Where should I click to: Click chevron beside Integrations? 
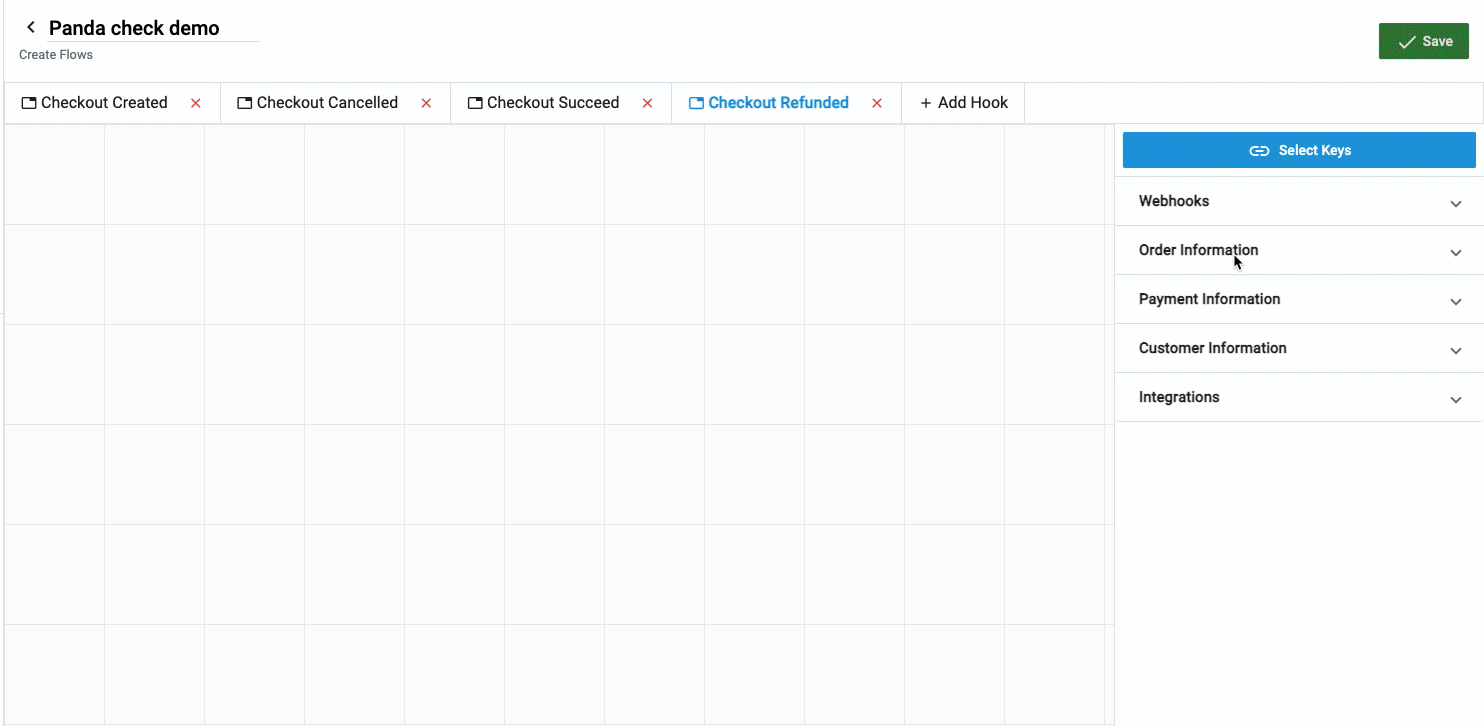pos(1456,399)
